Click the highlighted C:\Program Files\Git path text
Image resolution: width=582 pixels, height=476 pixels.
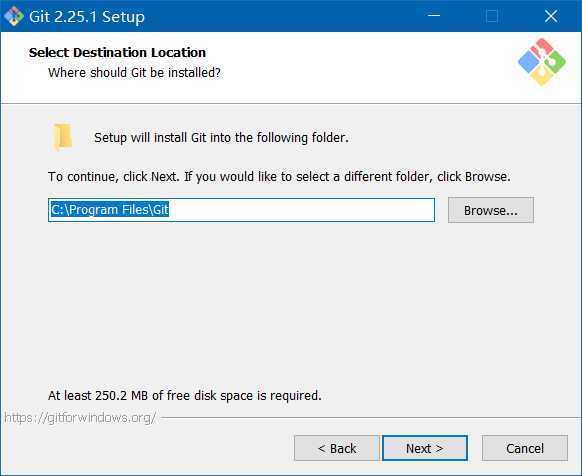pos(109,210)
